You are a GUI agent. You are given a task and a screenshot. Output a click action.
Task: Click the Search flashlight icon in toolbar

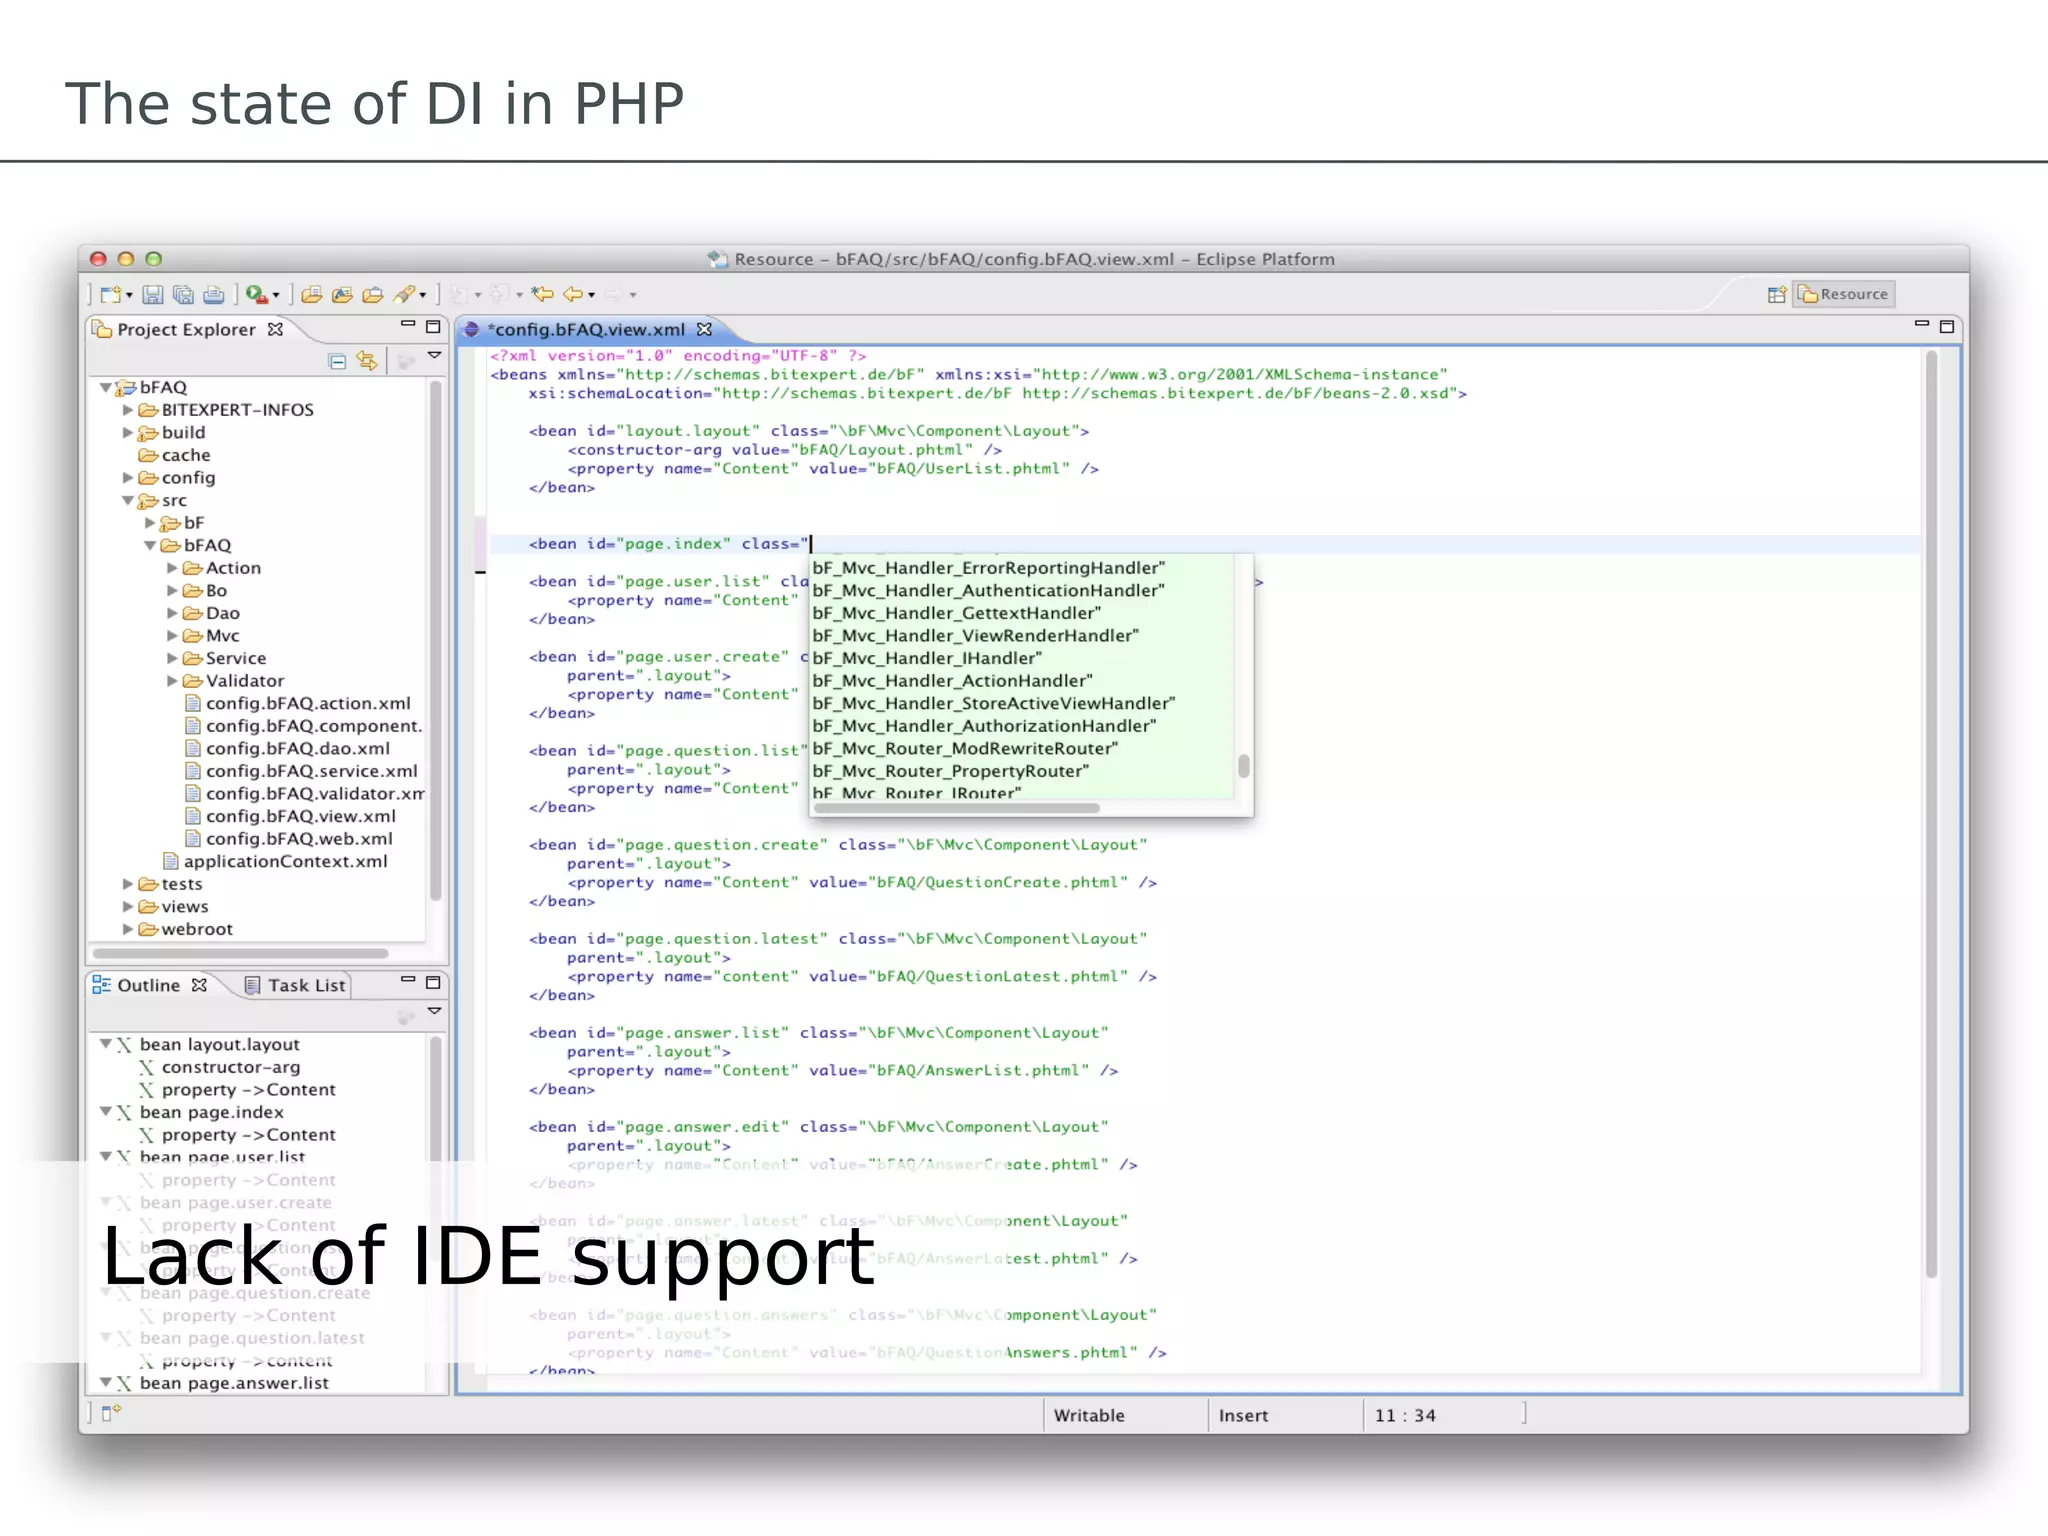[x=404, y=294]
